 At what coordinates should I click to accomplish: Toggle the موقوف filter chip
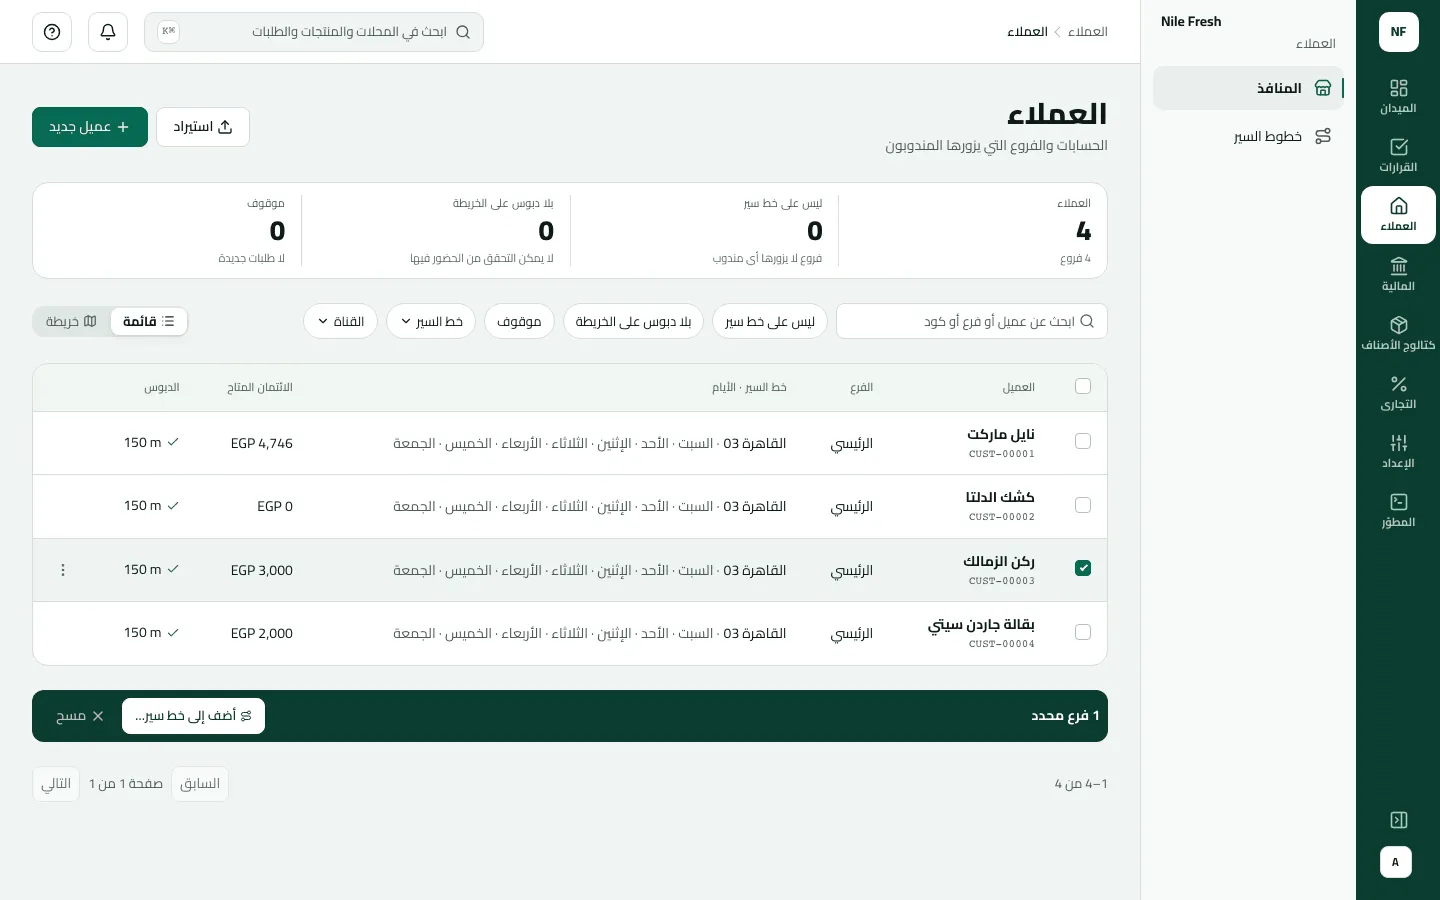tap(519, 321)
